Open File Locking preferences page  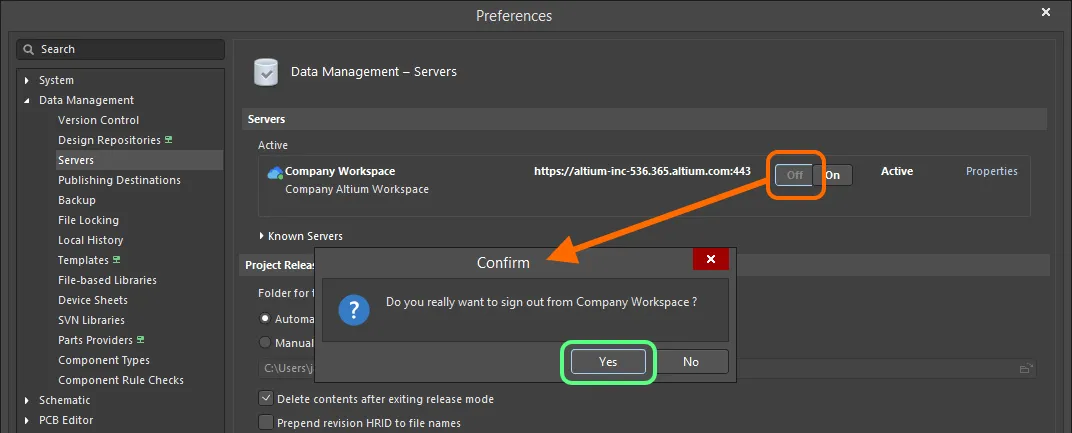click(88, 220)
